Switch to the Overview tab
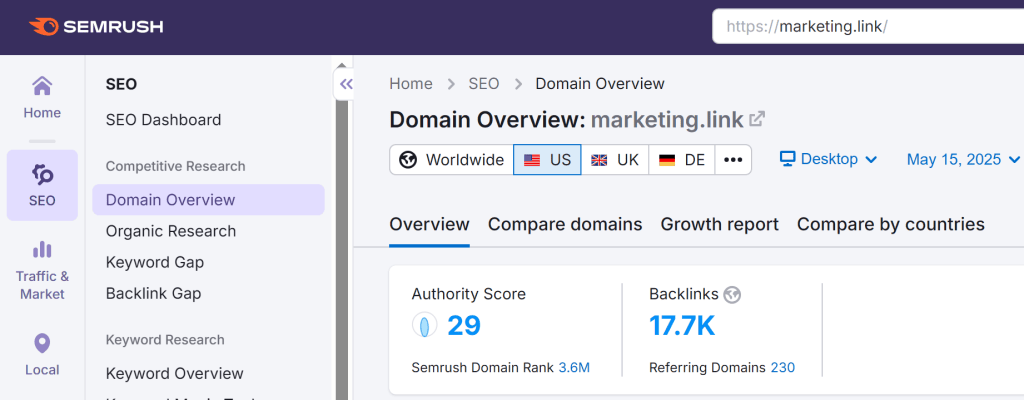Viewport: 1024px width, 400px height. [429, 224]
